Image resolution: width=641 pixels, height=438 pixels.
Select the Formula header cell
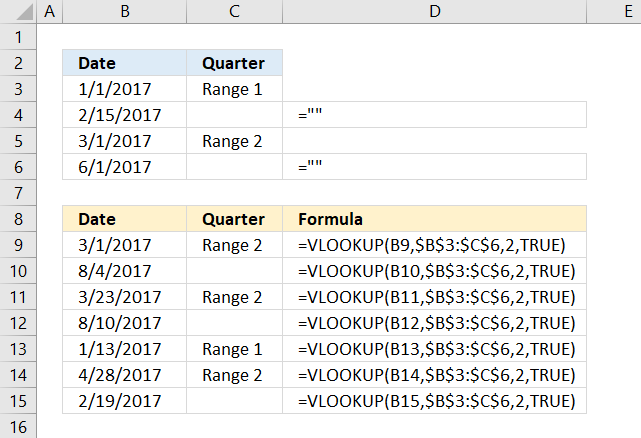tap(435, 219)
